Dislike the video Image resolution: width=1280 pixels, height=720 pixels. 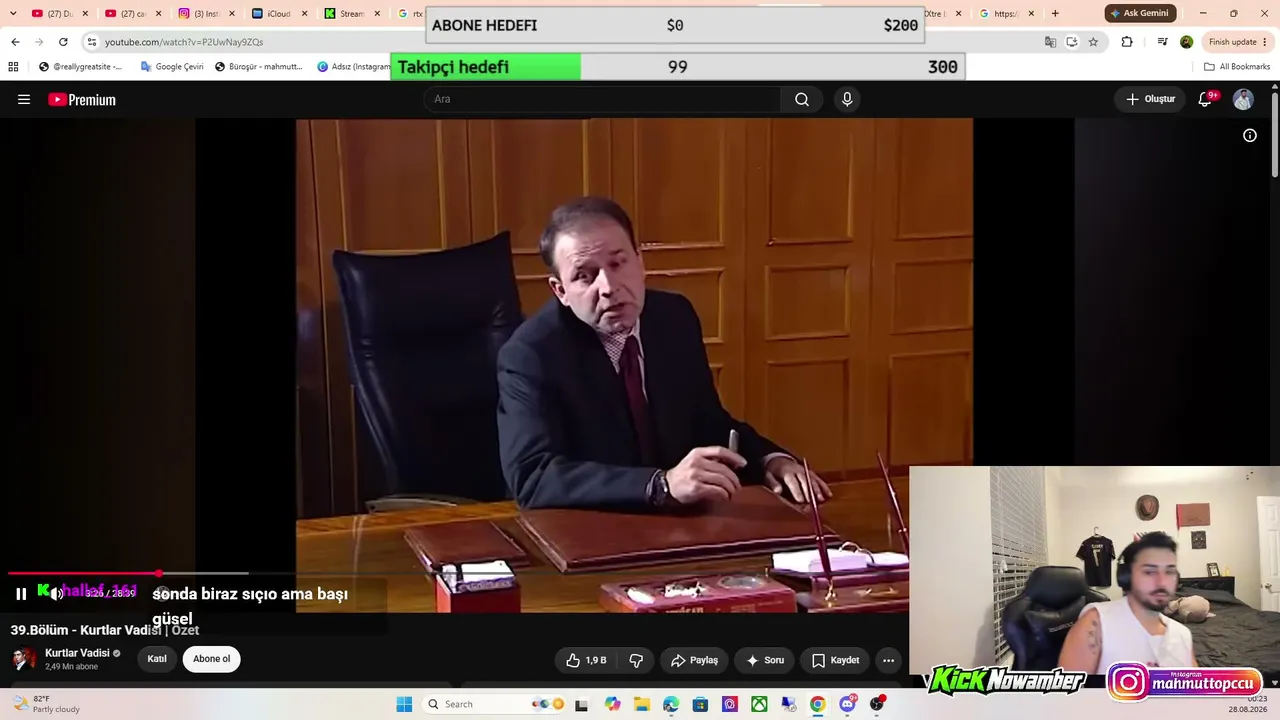(x=636, y=660)
